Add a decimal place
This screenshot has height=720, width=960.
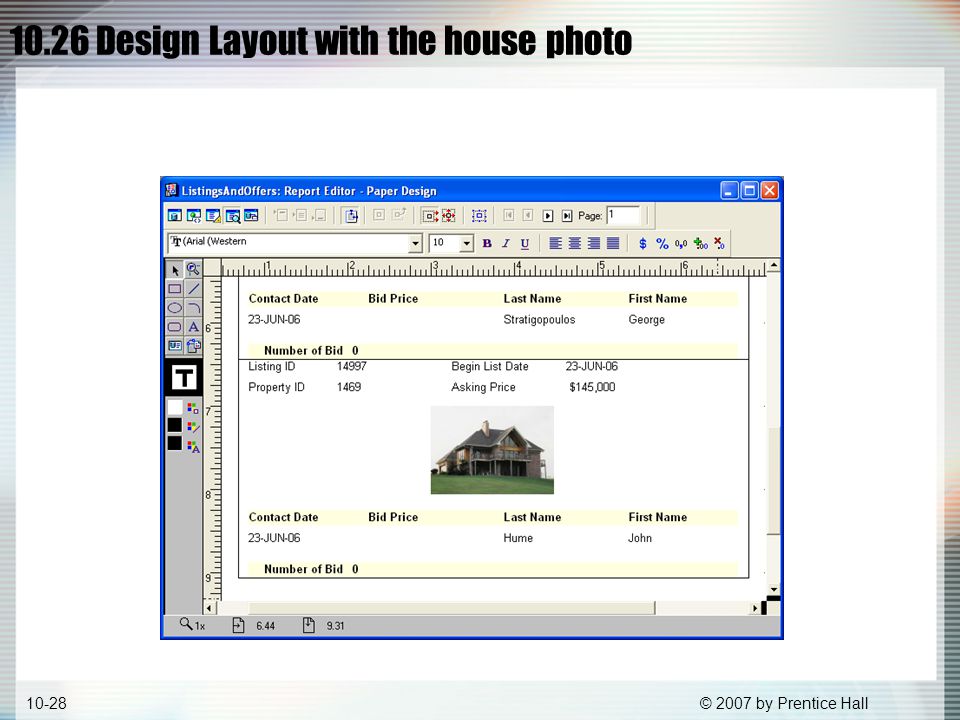(x=700, y=243)
